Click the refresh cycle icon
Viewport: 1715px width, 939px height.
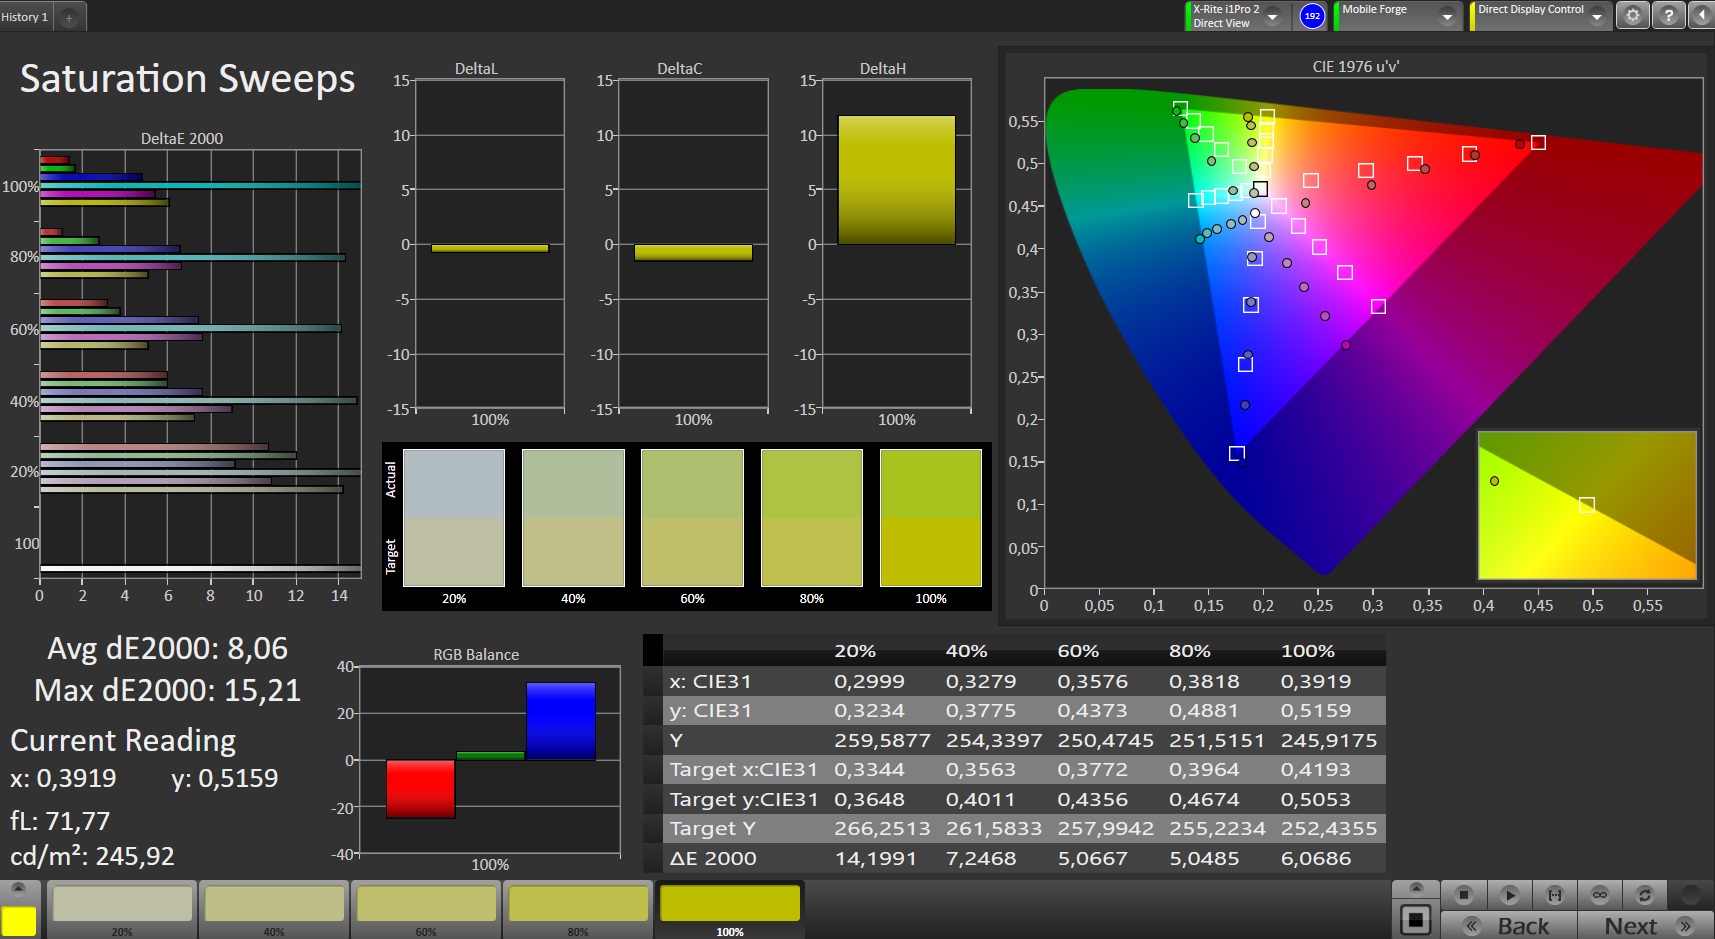click(x=1644, y=895)
